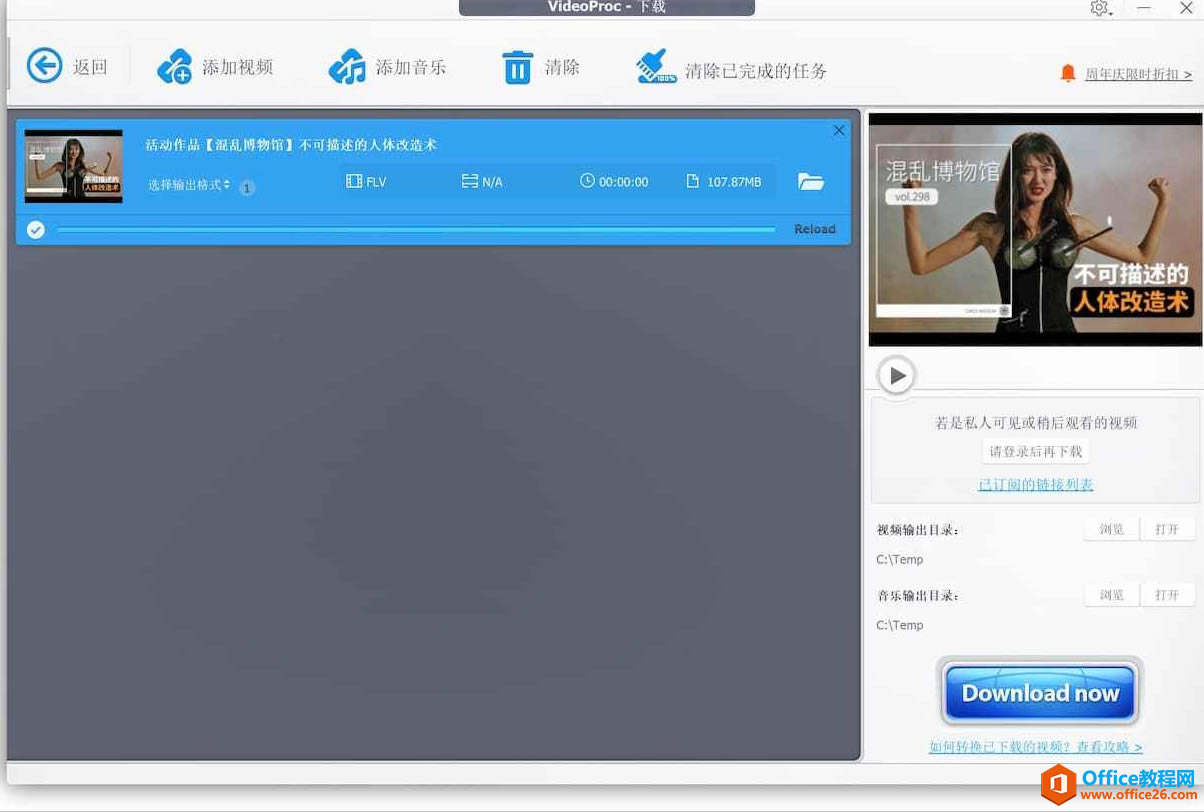Click the 107.87MB size text
The image size is (1204, 812).
click(734, 182)
